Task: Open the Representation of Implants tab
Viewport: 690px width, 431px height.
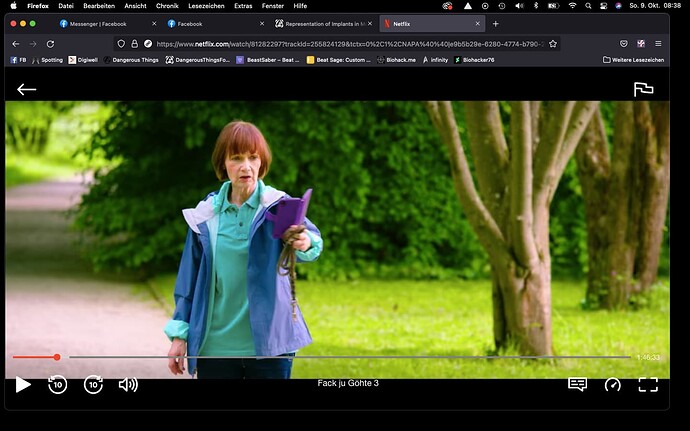Action: coord(325,24)
